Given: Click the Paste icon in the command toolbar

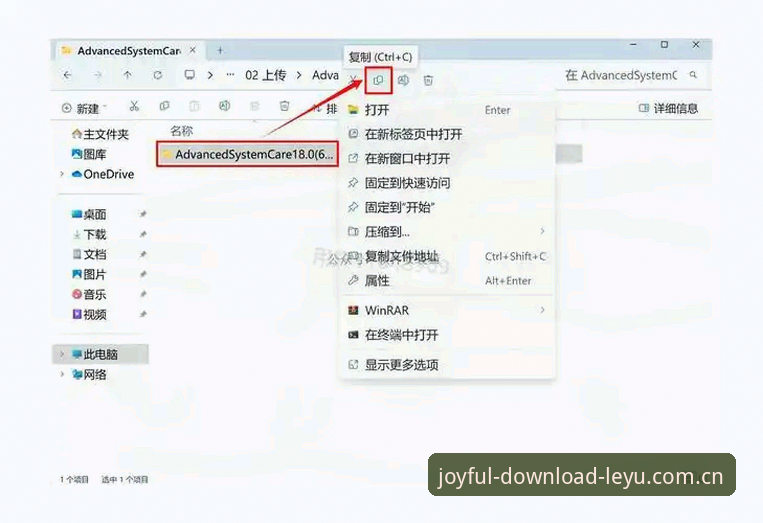Looking at the screenshot, I should point(194,106).
